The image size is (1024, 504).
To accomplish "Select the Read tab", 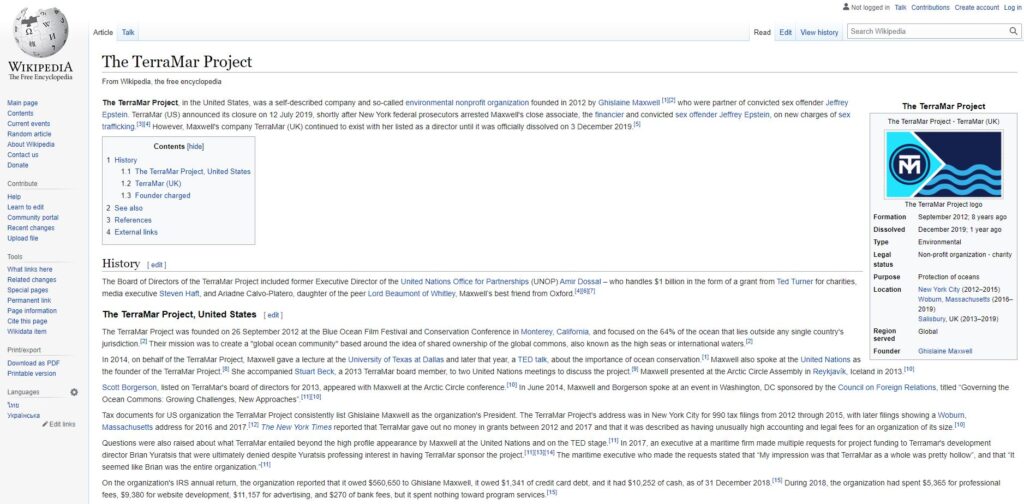I will pos(762,32).
